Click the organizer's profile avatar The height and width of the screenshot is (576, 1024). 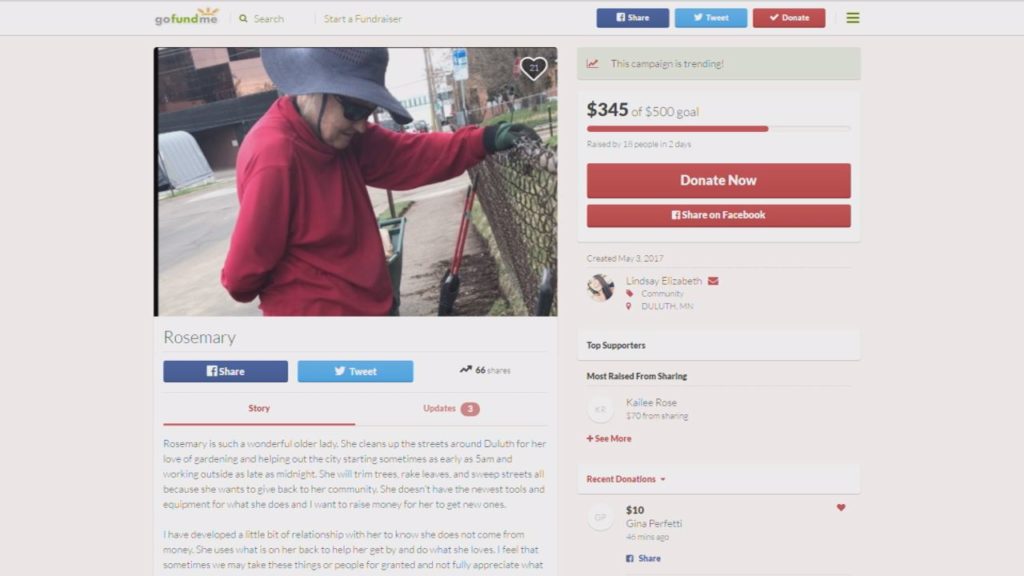pos(600,287)
